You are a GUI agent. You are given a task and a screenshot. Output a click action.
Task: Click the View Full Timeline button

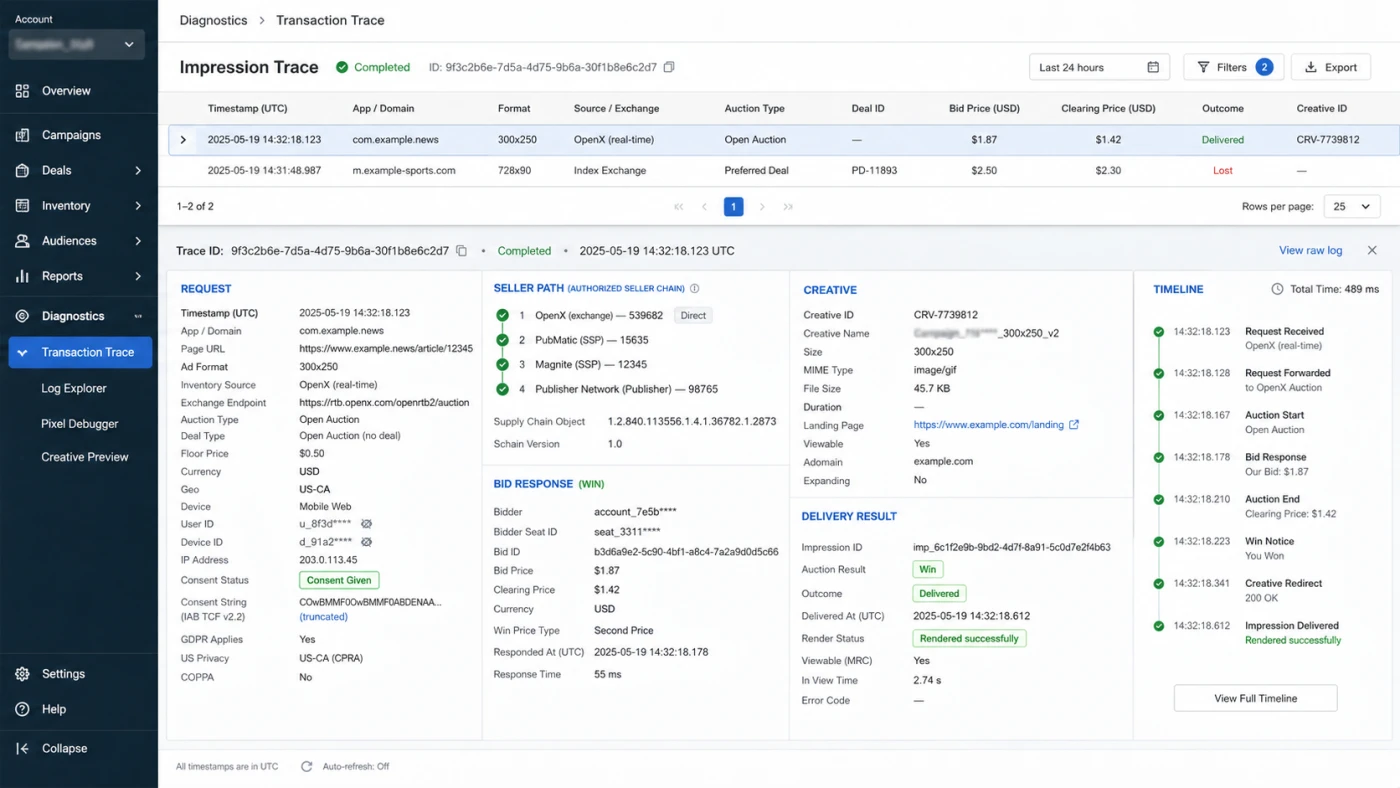tap(1255, 698)
